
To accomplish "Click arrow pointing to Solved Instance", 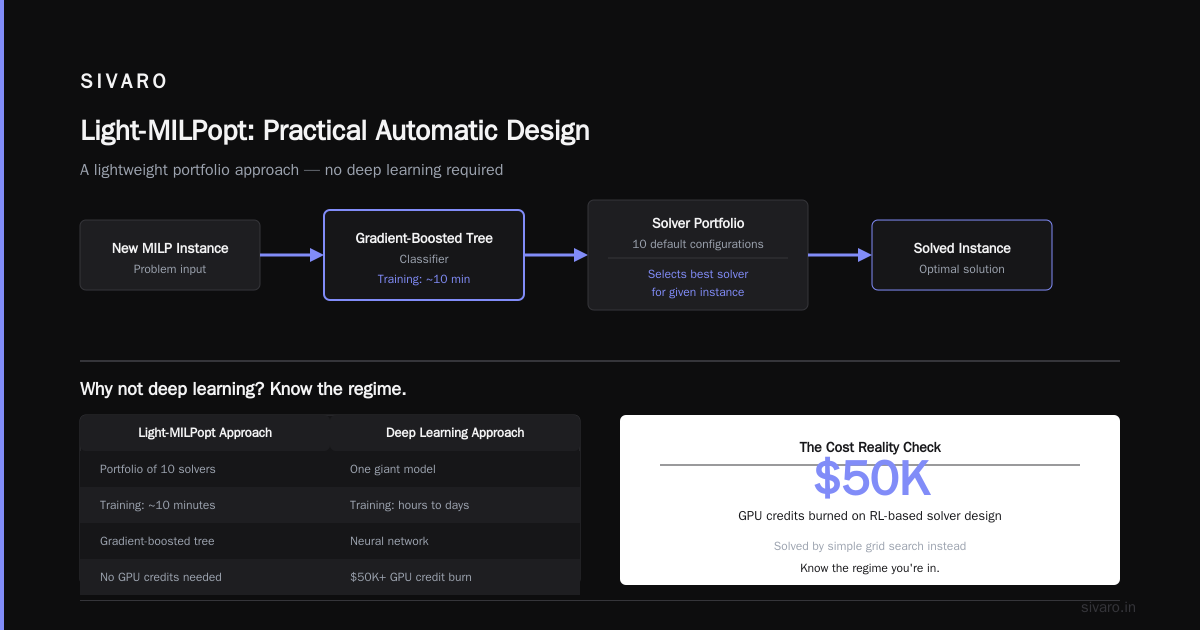I will pos(840,255).
